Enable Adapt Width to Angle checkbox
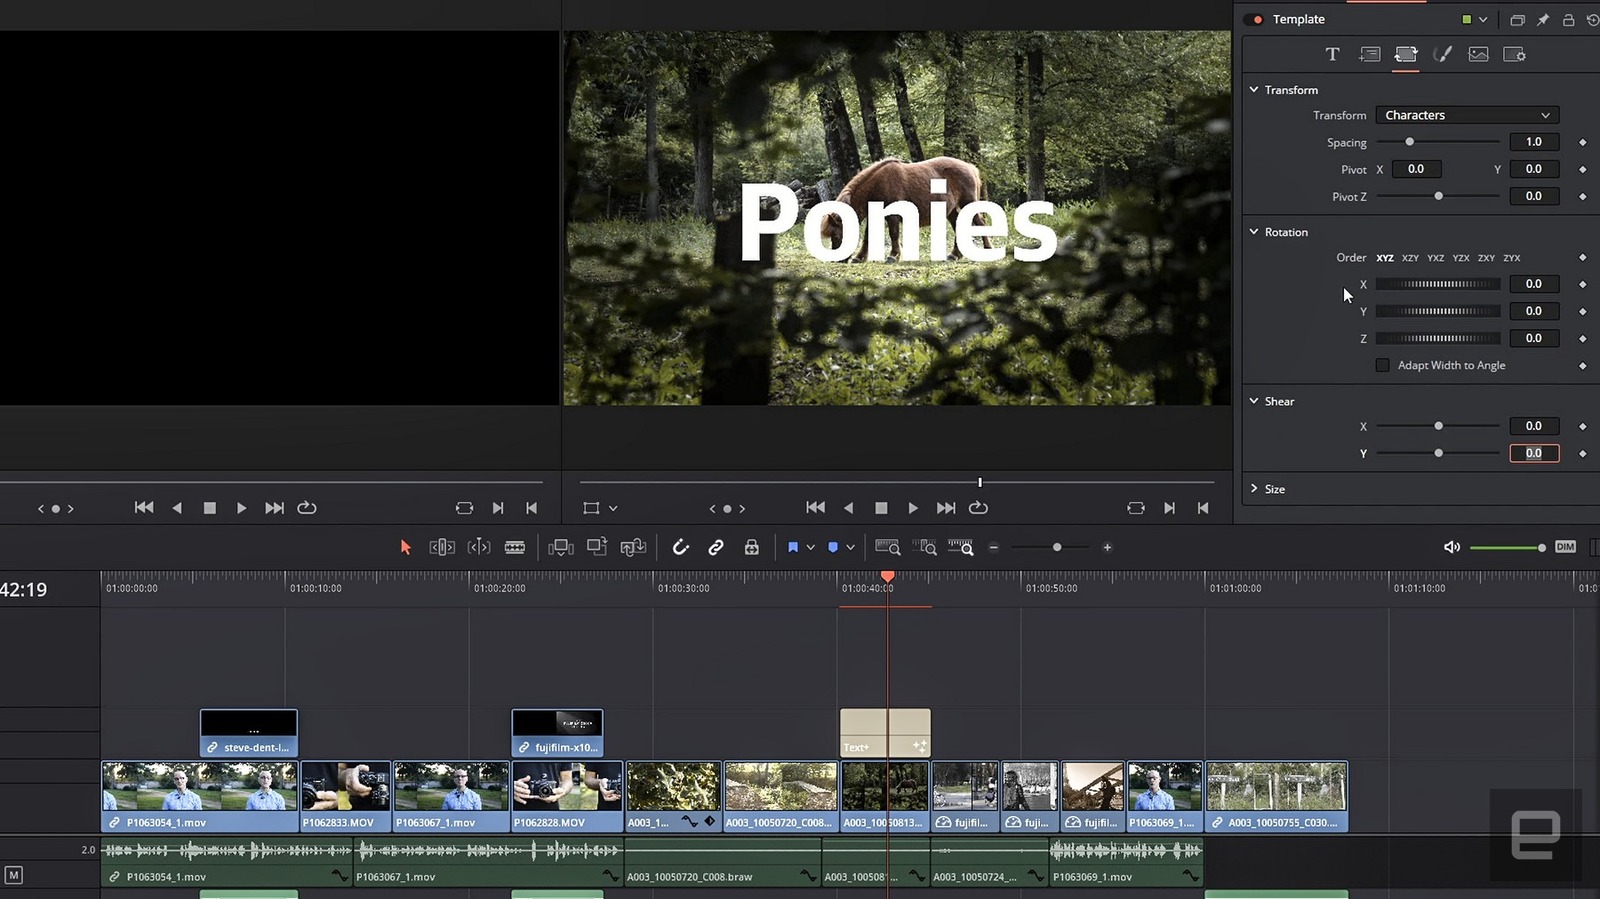 coord(1382,365)
